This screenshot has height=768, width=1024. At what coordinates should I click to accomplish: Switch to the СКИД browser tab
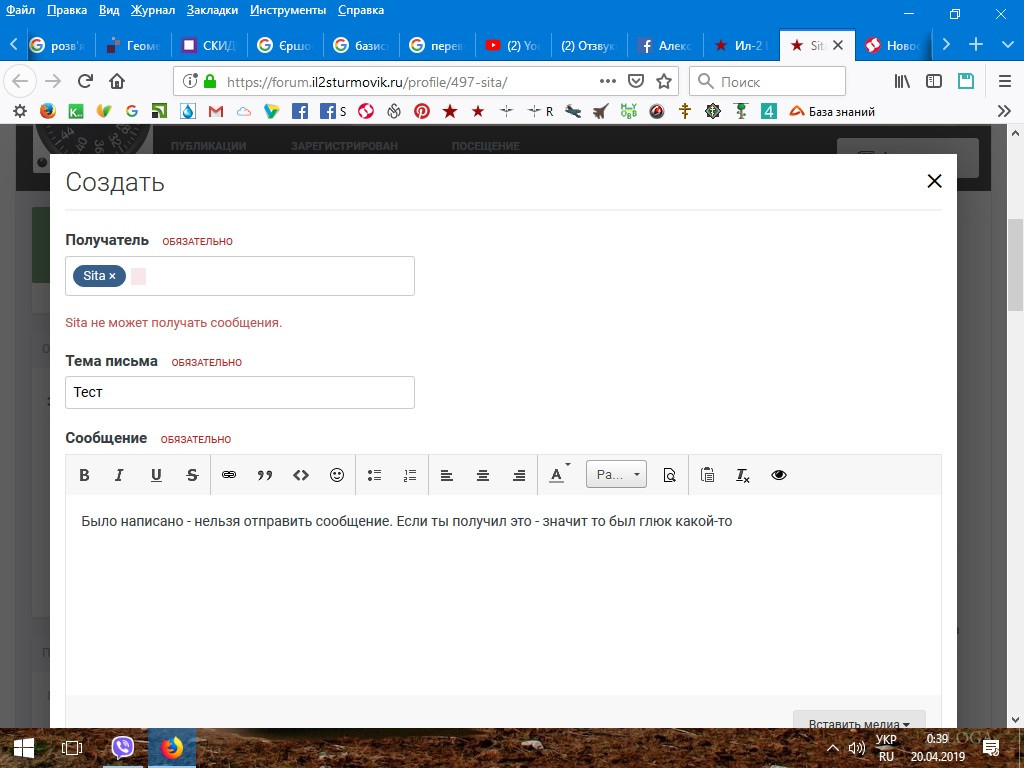209,45
